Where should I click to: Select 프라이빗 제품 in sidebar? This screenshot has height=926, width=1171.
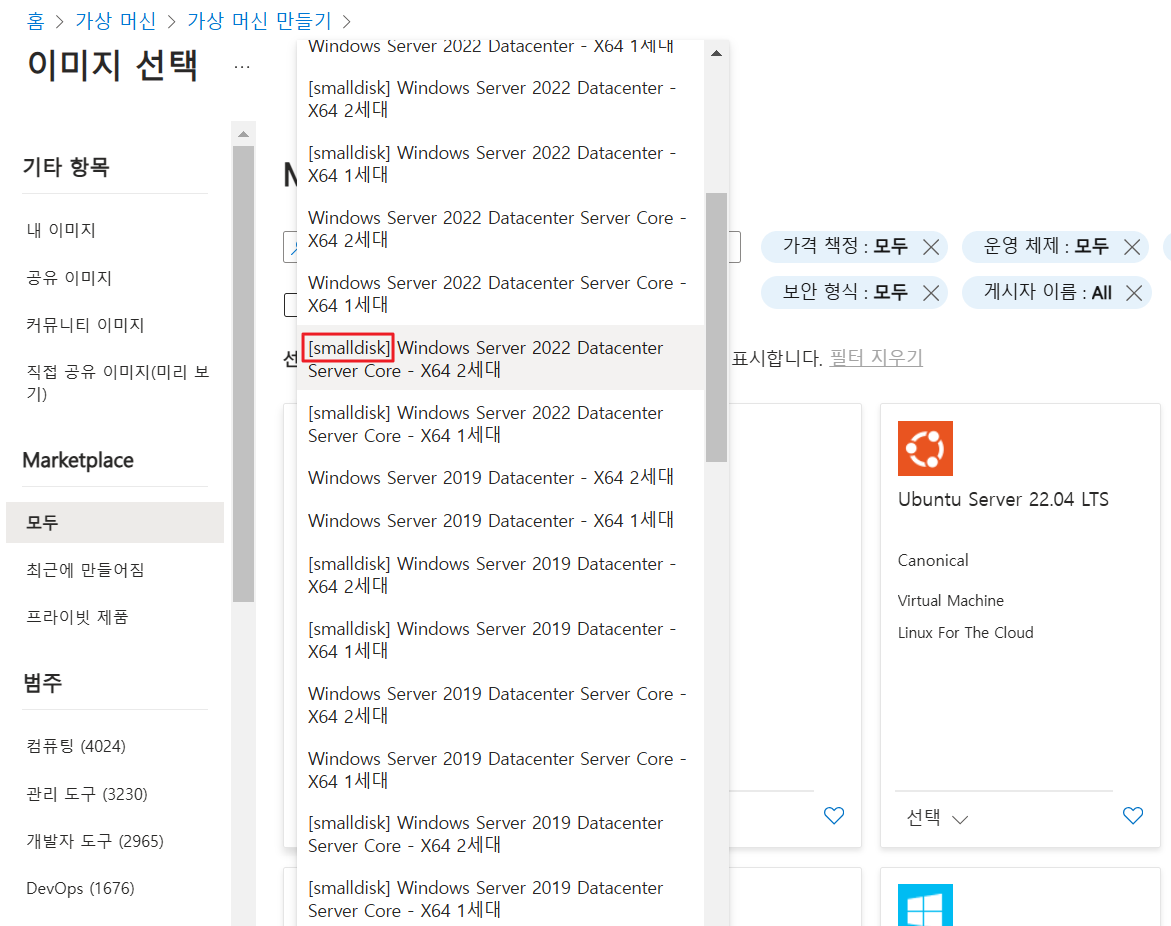point(77,617)
